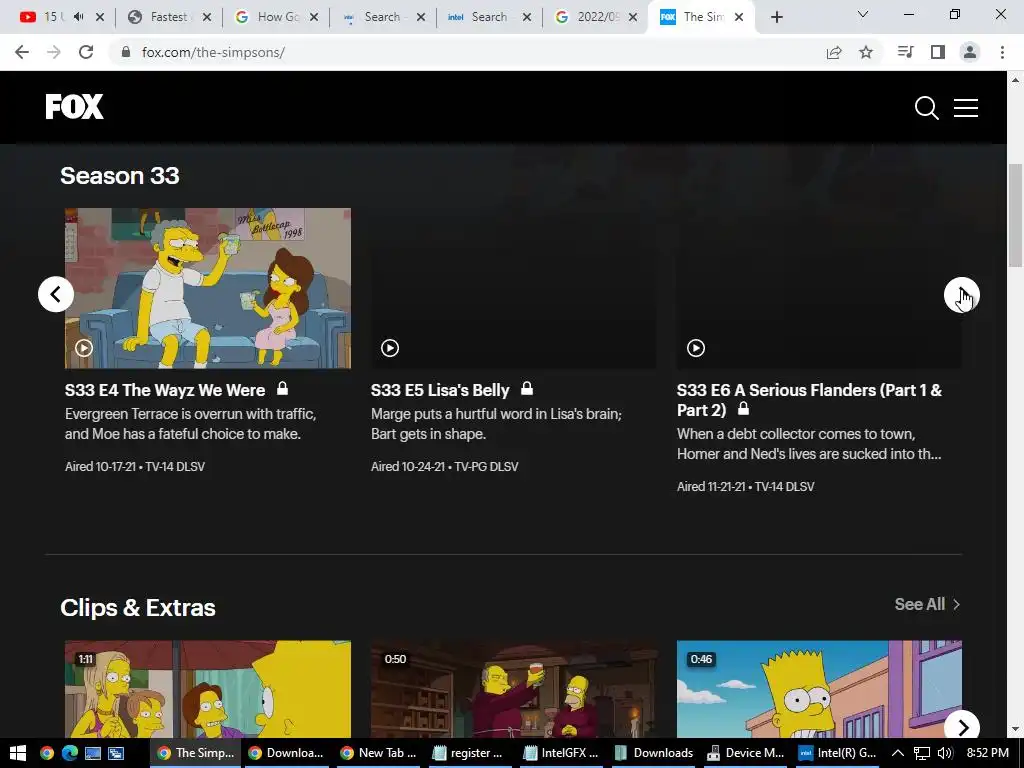Click the lock icon beside Lisa's Belly

[527, 389]
